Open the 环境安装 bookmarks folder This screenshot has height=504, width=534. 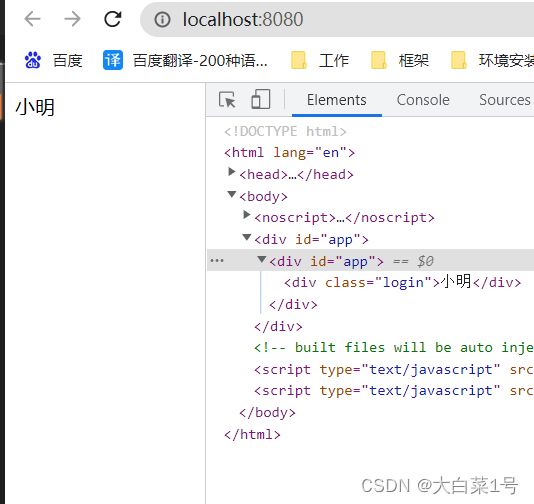click(492, 60)
